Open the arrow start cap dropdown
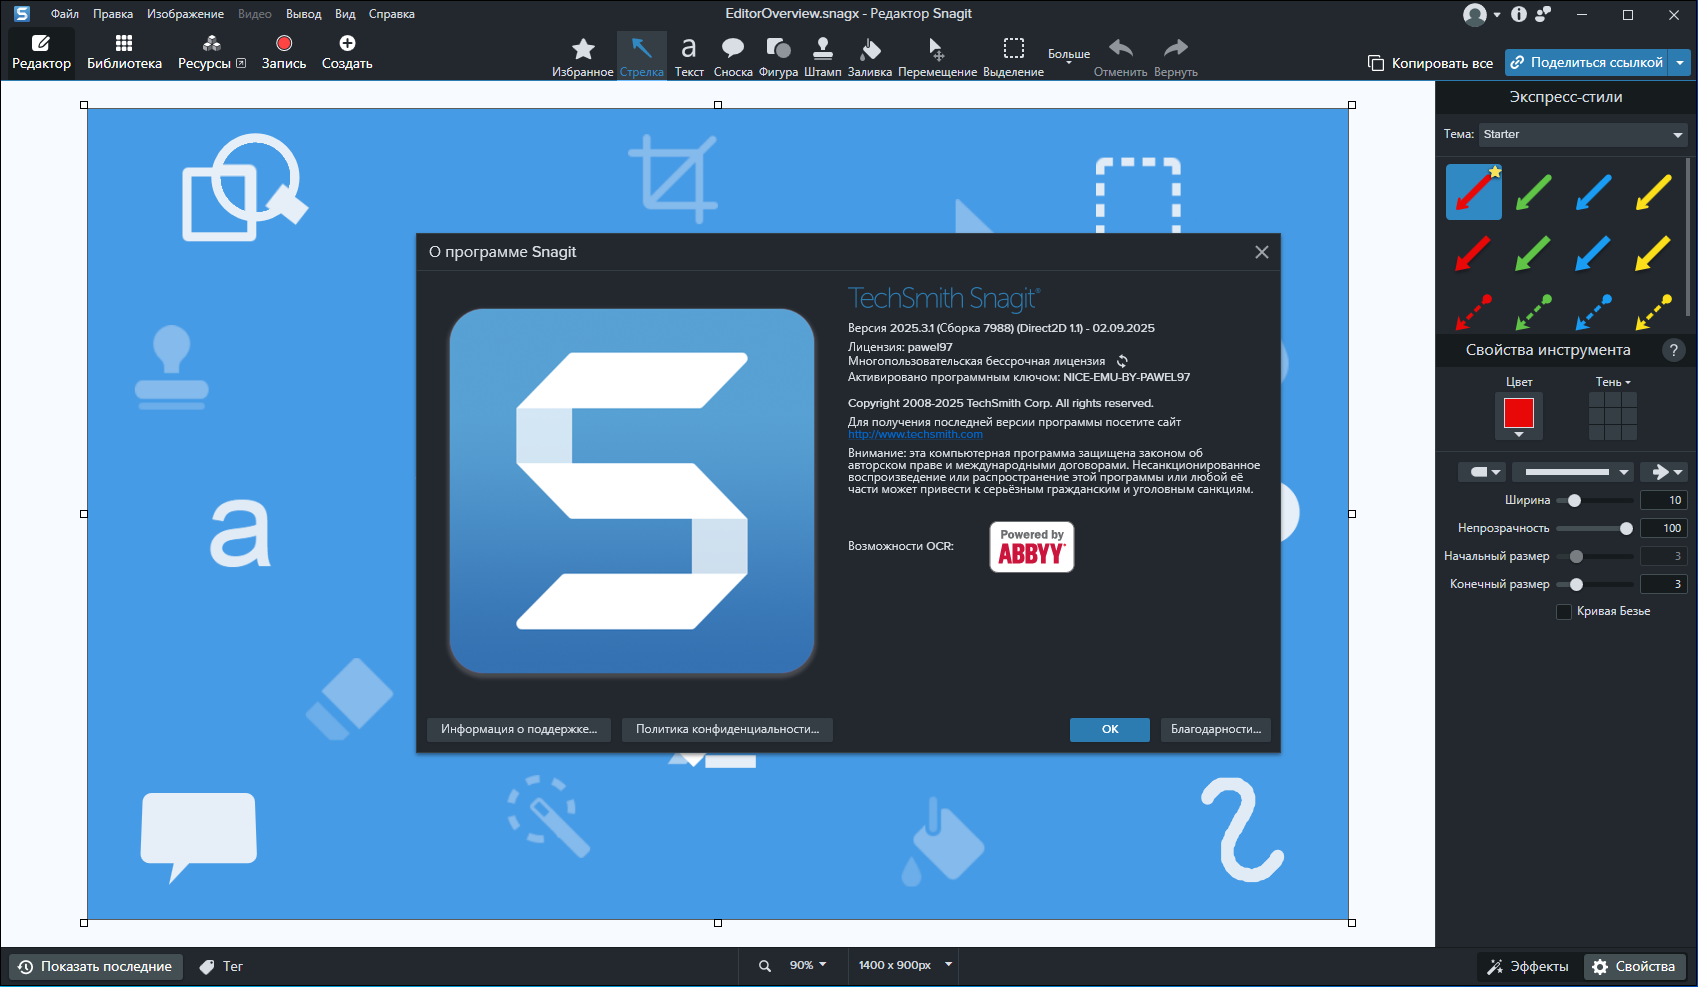Screen dimensions: 1698x987 pyautogui.click(x=1481, y=472)
